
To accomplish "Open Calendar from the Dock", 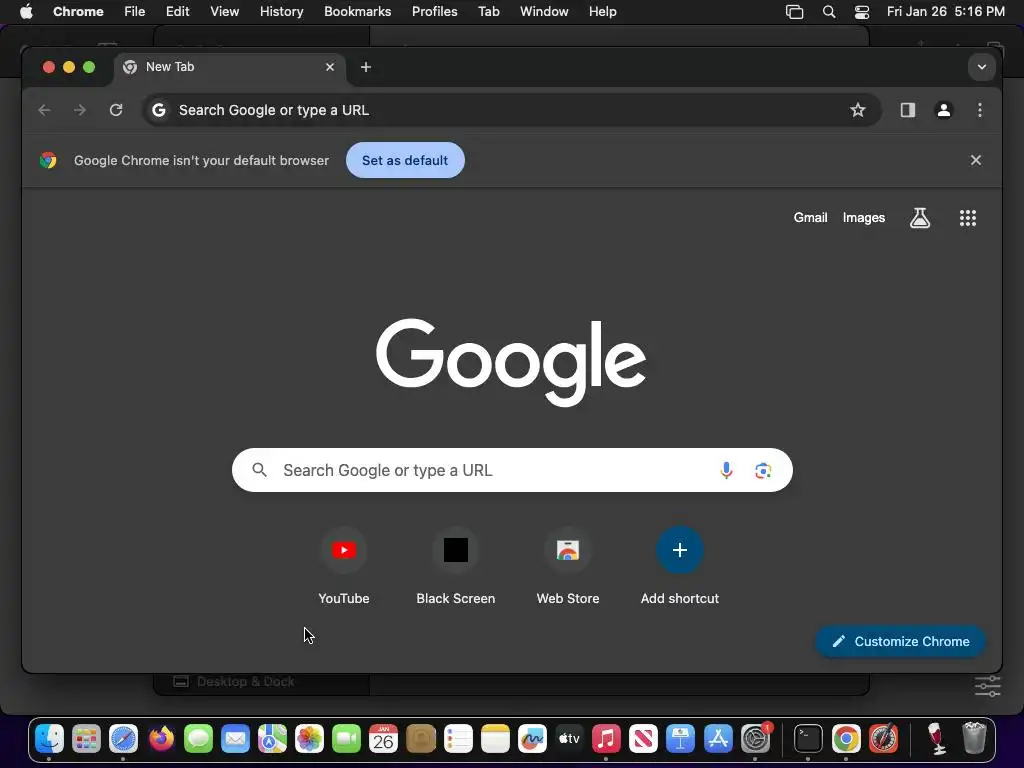I will 383,739.
